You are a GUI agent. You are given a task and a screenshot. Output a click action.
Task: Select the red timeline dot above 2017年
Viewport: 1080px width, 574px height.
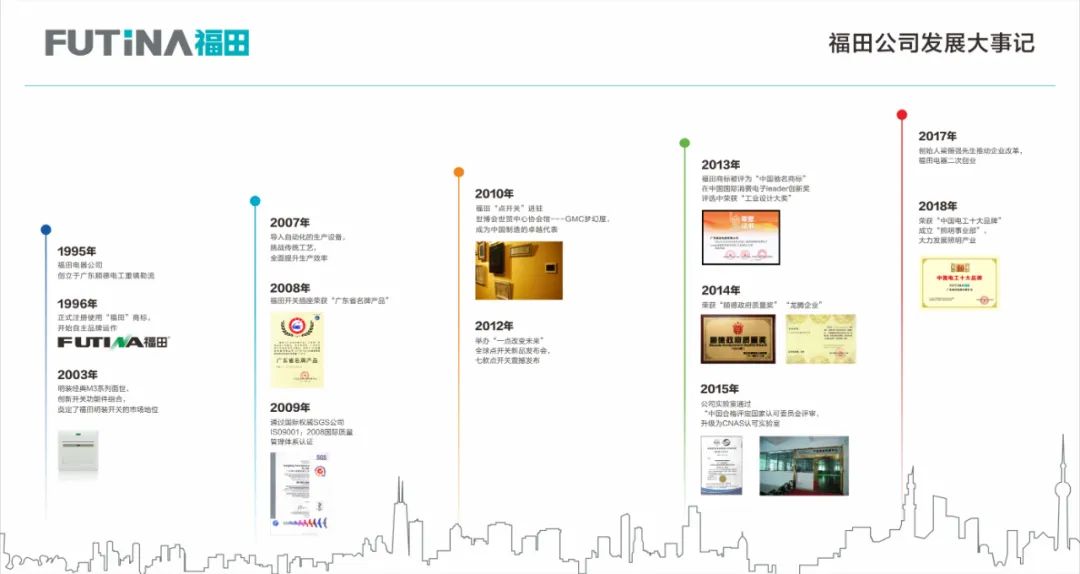(x=902, y=114)
